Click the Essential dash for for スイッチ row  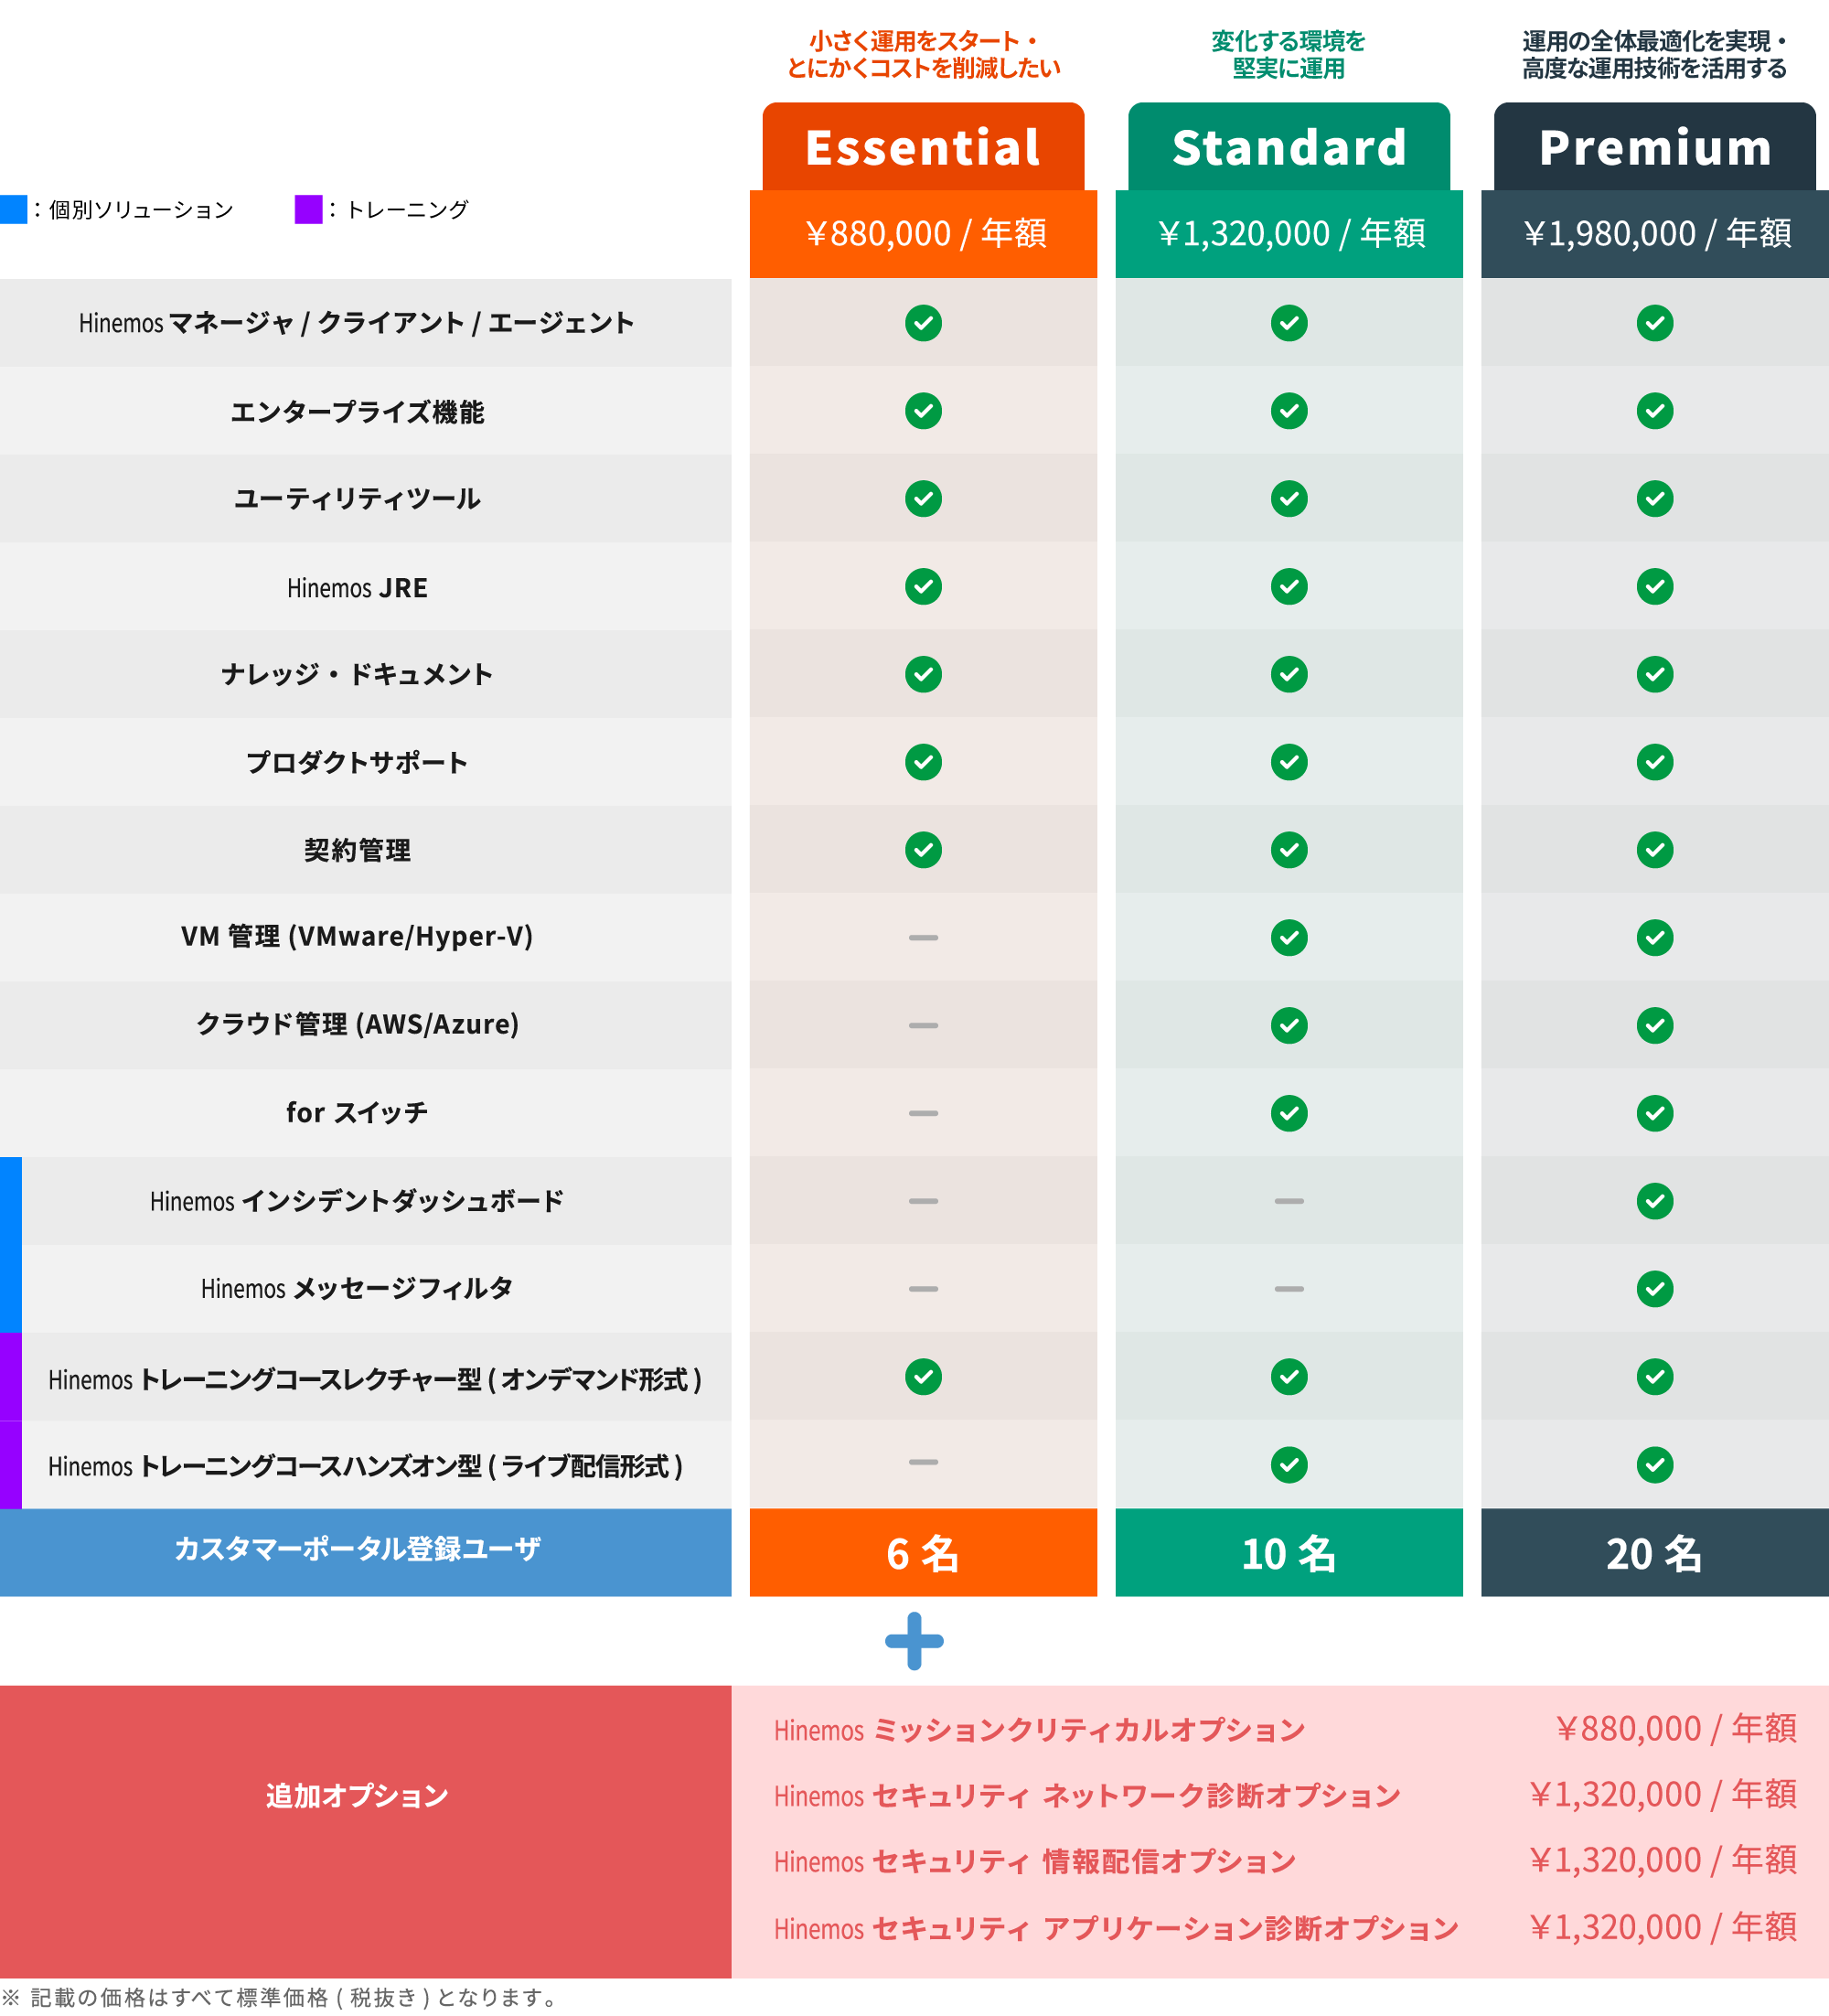[x=923, y=1113]
